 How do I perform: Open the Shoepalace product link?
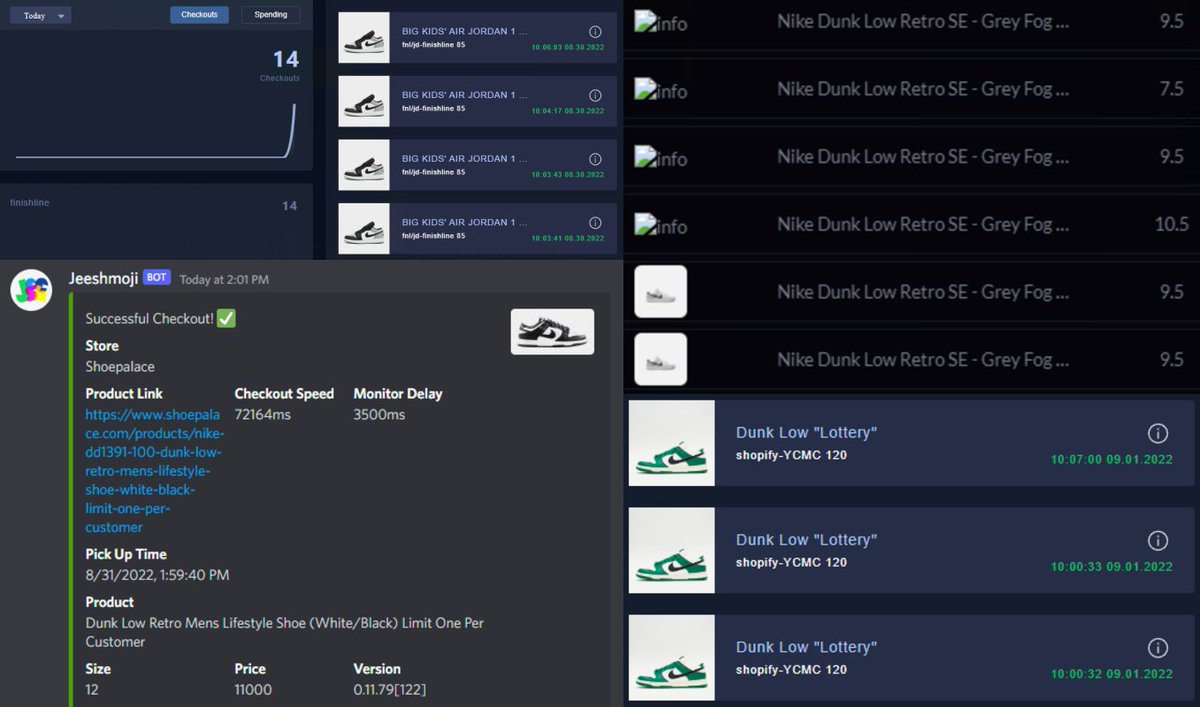(155, 470)
